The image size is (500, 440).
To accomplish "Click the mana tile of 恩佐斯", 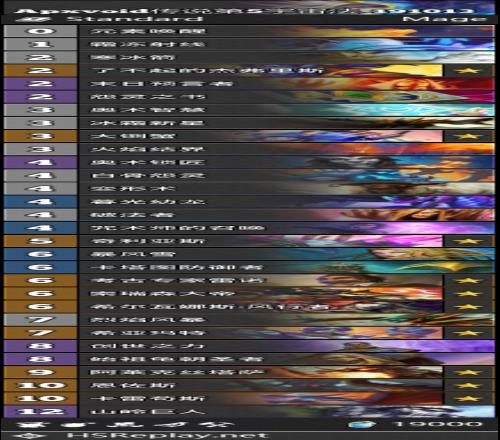I will coord(40,385).
